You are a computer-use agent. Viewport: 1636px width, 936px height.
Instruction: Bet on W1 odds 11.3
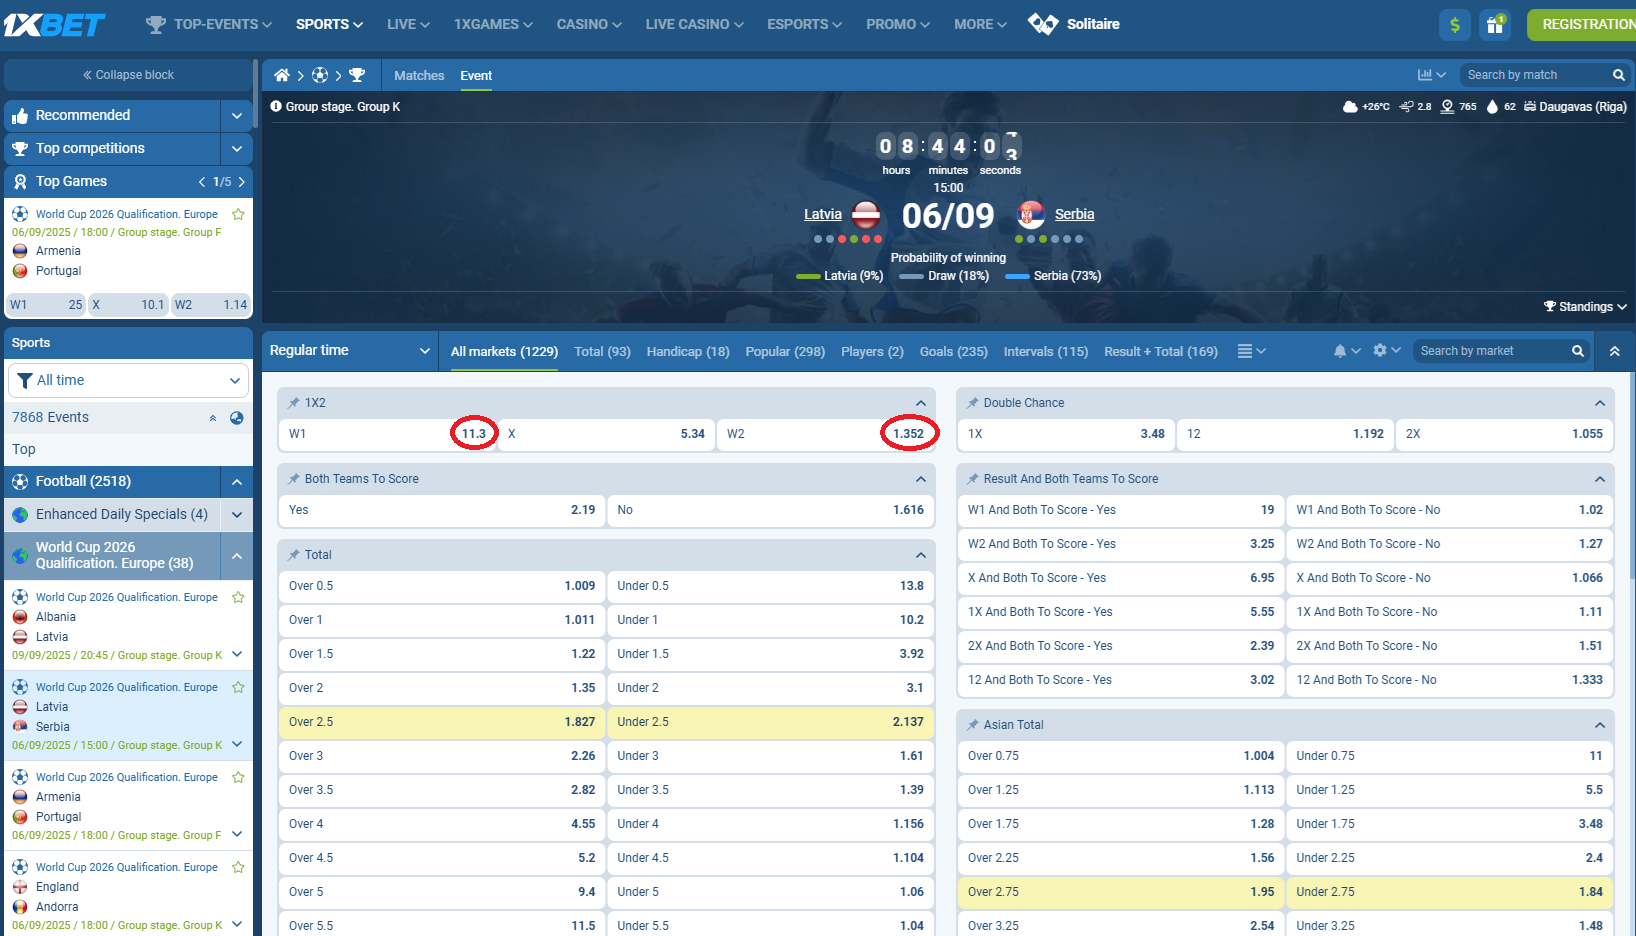[x=388, y=434]
